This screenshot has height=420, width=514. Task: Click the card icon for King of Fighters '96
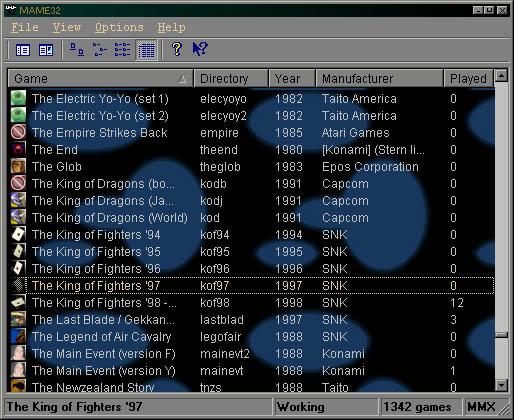coord(18,268)
